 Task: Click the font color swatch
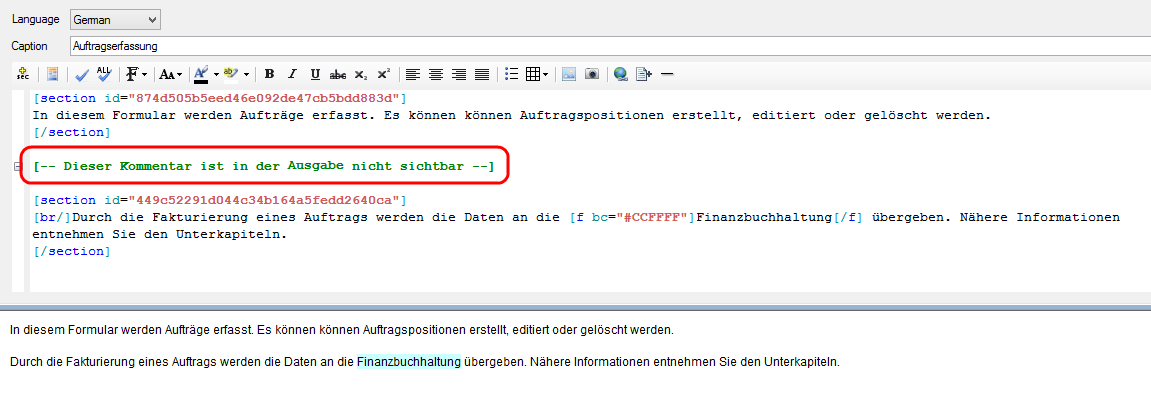(x=200, y=74)
